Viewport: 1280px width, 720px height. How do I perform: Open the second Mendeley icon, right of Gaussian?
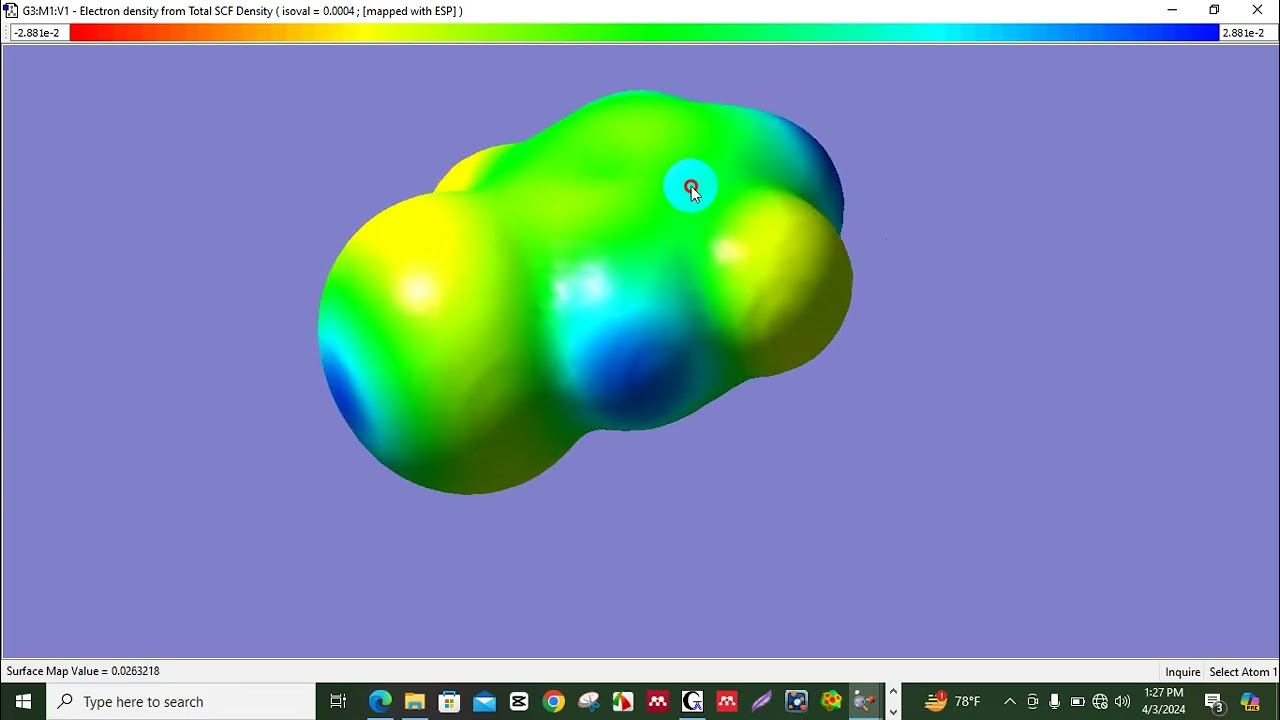(x=727, y=702)
